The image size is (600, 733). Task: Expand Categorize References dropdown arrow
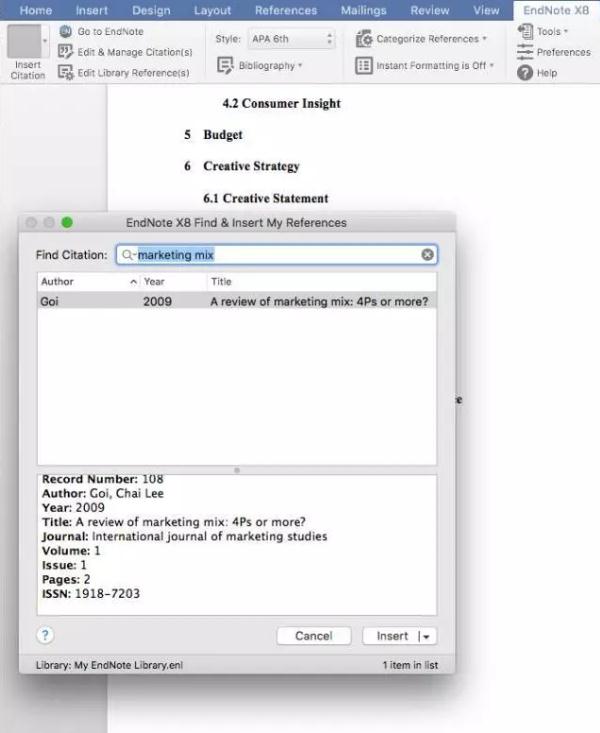click(x=484, y=38)
